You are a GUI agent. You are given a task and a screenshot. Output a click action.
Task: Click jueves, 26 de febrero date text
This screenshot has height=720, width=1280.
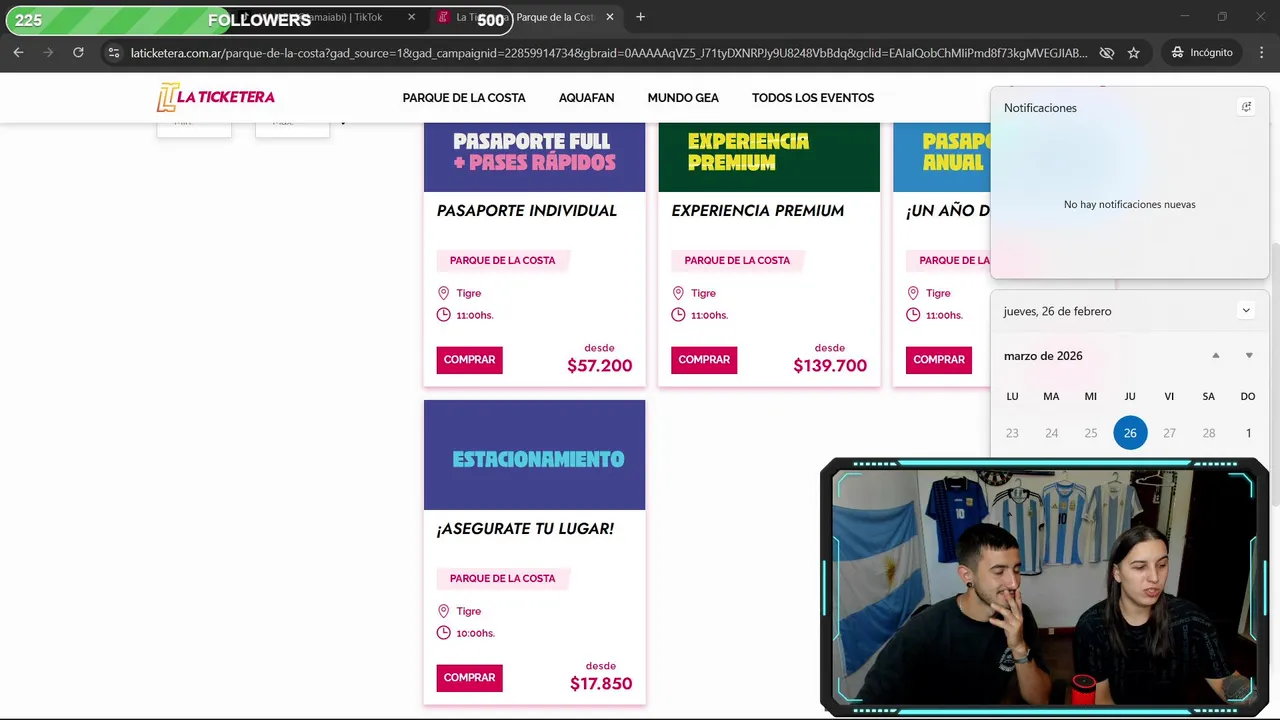[1057, 311]
